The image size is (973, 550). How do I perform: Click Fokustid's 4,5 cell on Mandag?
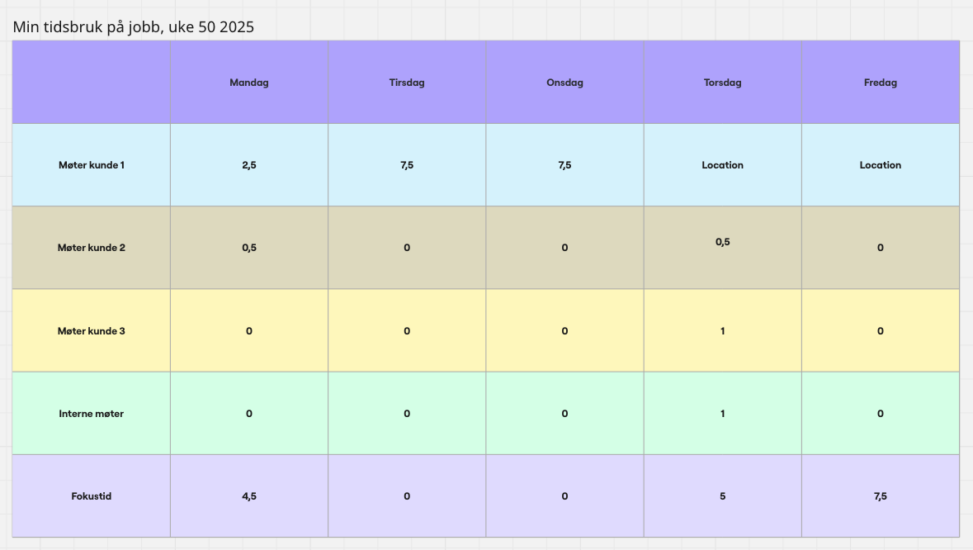coord(249,496)
